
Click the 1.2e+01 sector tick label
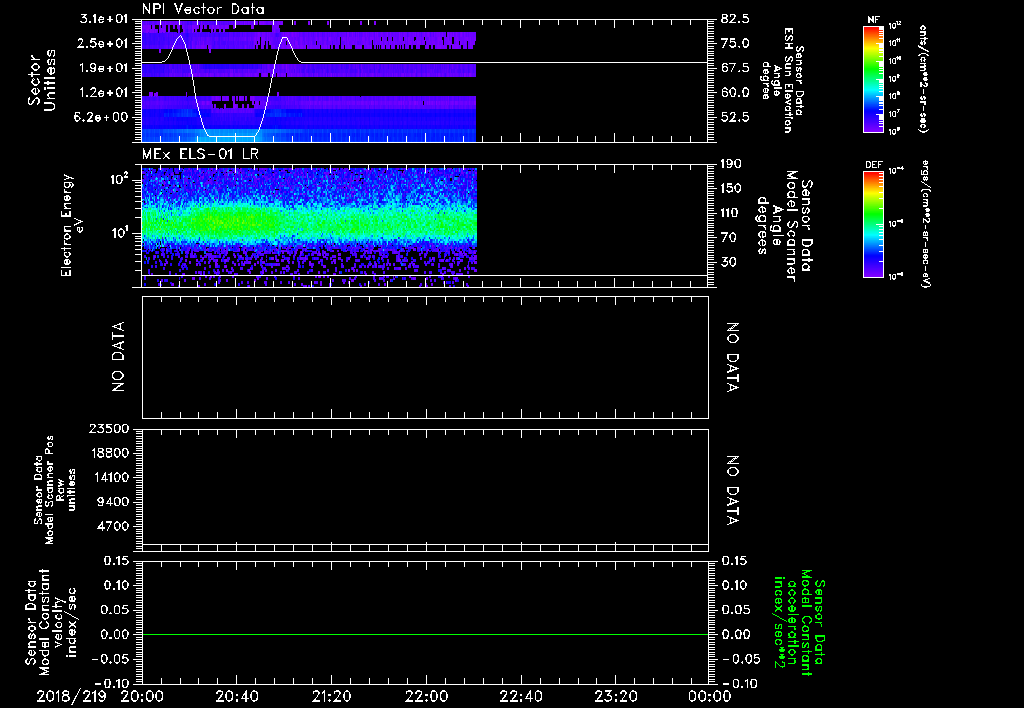(104, 93)
